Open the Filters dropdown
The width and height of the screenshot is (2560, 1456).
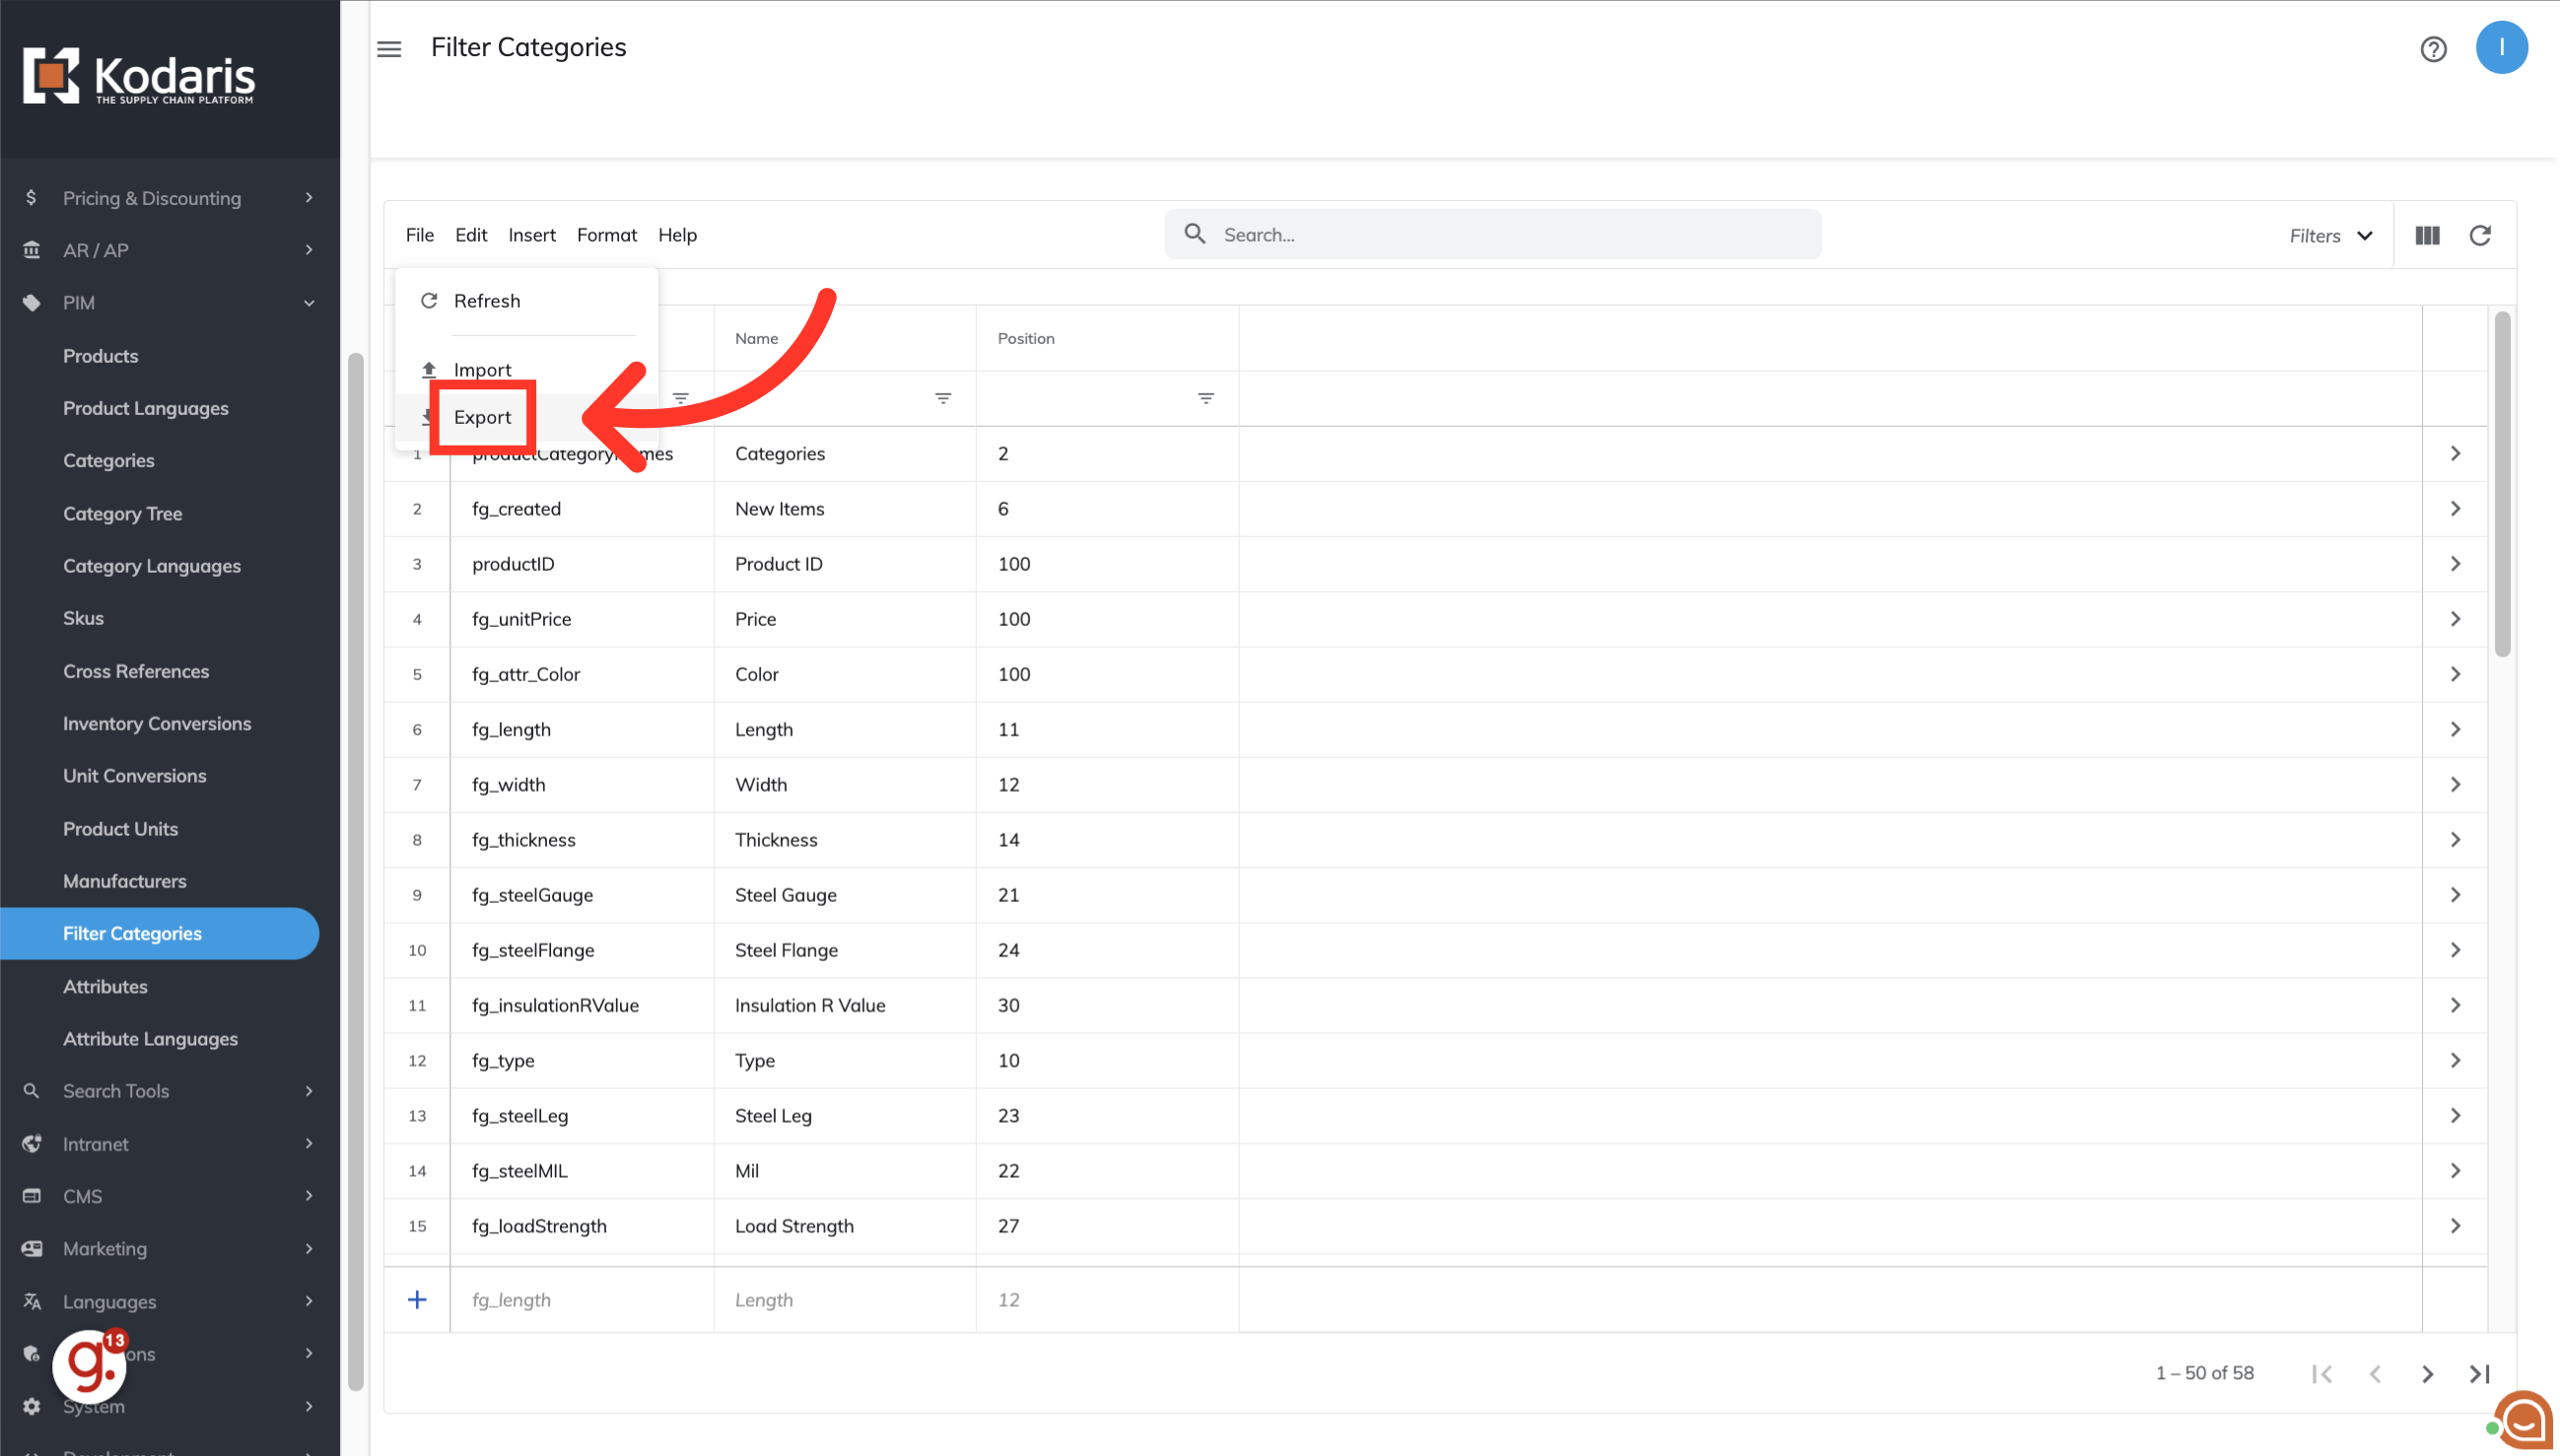coord(2331,235)
